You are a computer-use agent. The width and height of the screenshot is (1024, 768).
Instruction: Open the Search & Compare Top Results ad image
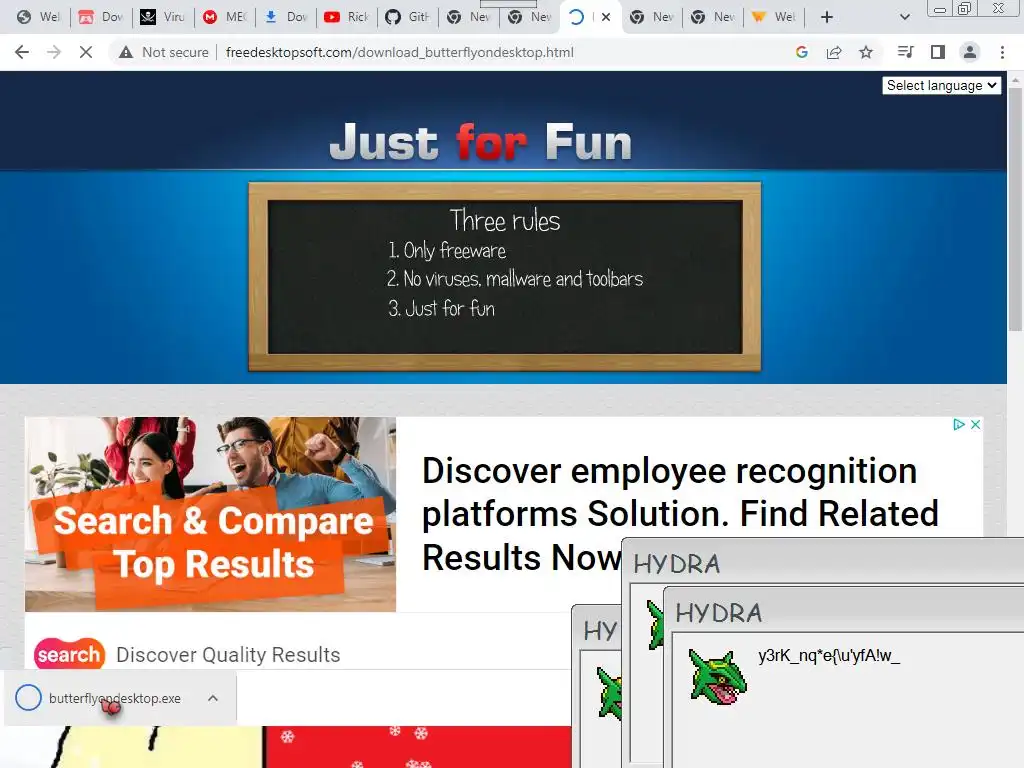(x=210, y=514)
